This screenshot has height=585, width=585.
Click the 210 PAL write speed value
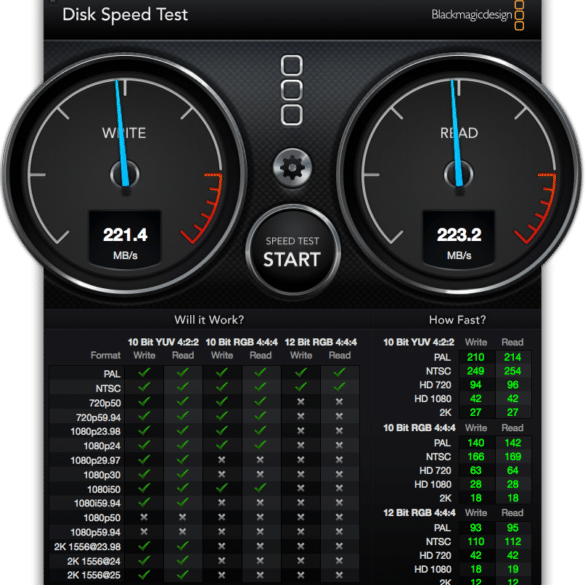point(476,357)
